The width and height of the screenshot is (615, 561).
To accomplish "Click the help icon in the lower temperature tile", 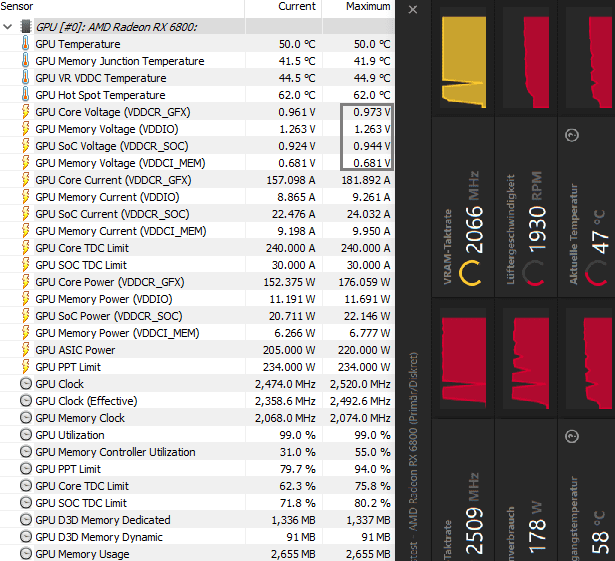I will pyautogui.click(x=572, y=436).
